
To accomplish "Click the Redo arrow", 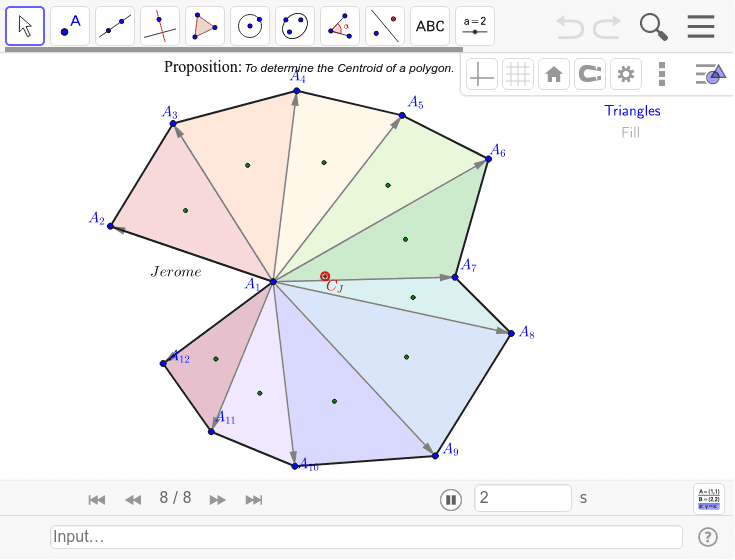I will (x=607, y=27).
